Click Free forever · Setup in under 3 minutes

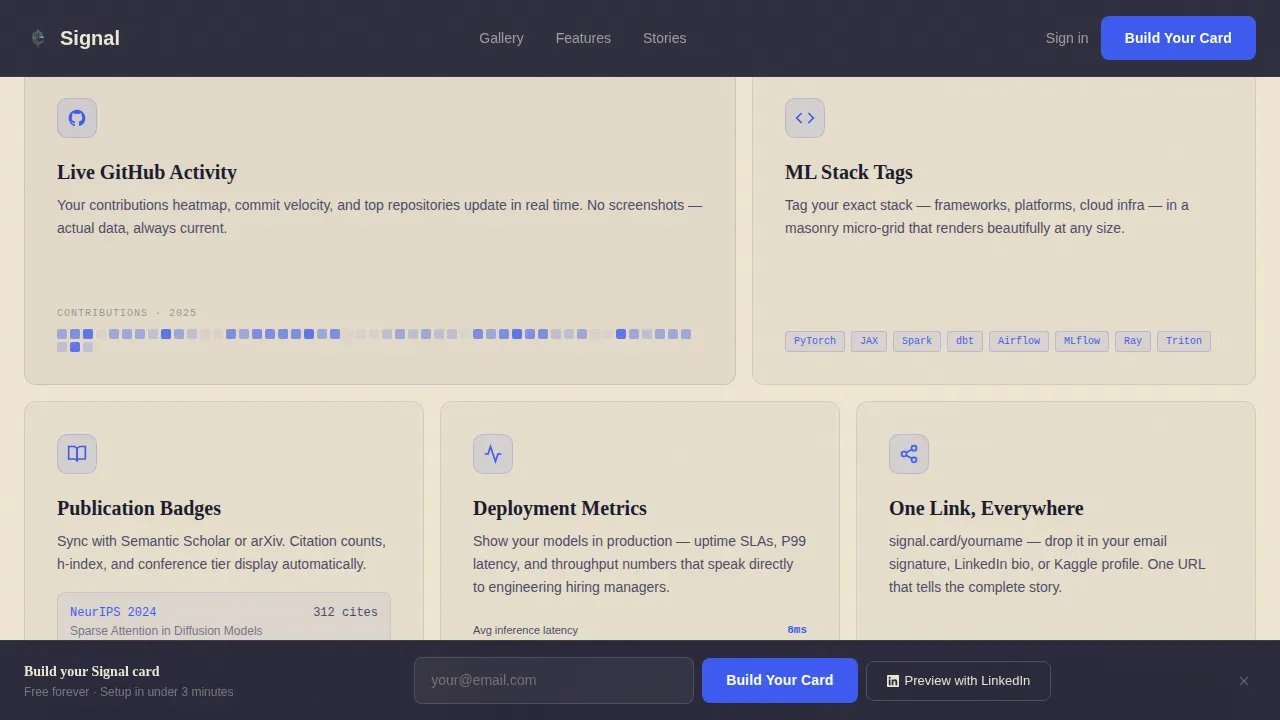pyautogui.click(x=129, y=692)
